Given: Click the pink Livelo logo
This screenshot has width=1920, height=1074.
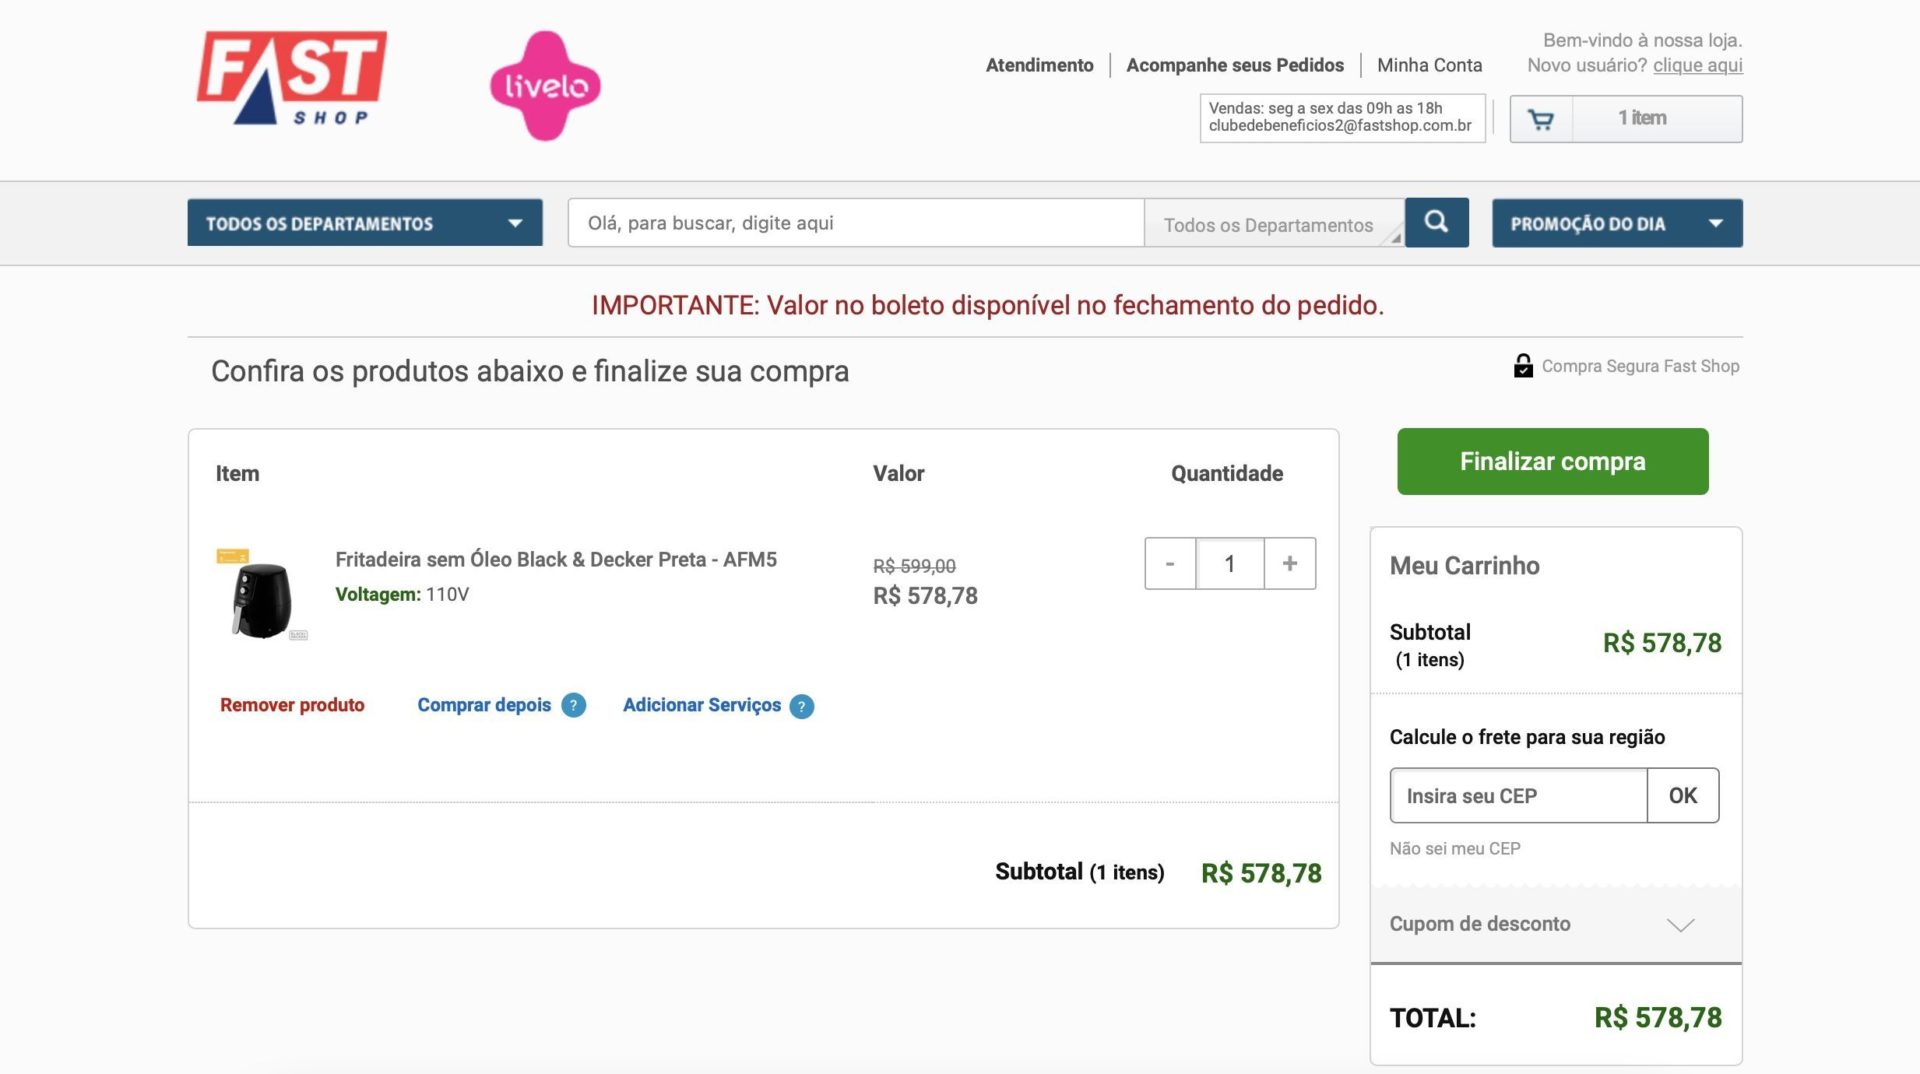Looking at the screenshot, I should (545, 86).
